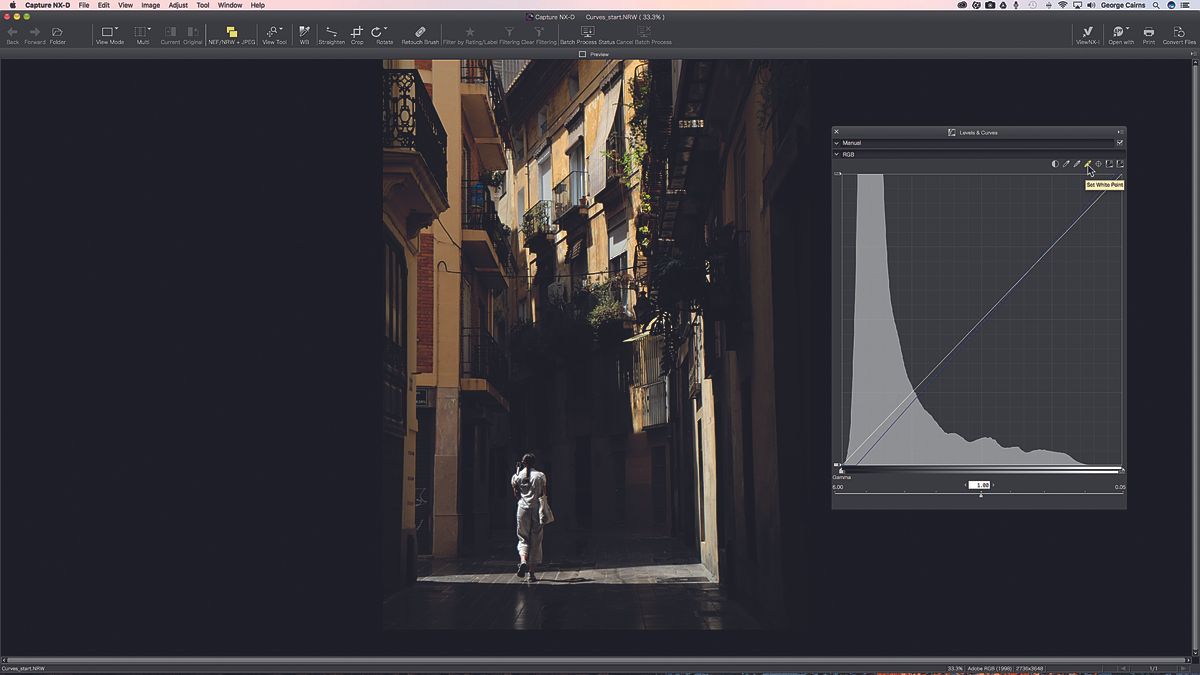The height and width of the screenshot is (675, 1200).
Task: Select the Retouch Brush tool
Action: coord(418,32)
